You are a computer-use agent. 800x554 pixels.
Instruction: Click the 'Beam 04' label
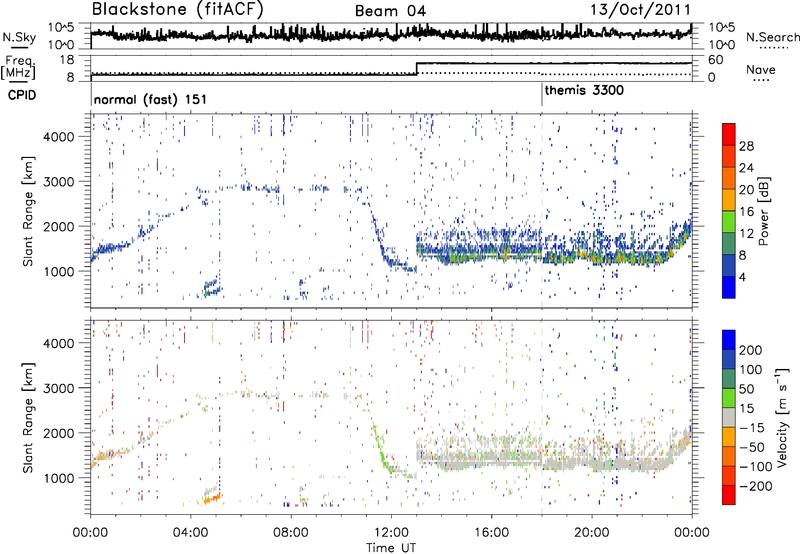point(390,11)
